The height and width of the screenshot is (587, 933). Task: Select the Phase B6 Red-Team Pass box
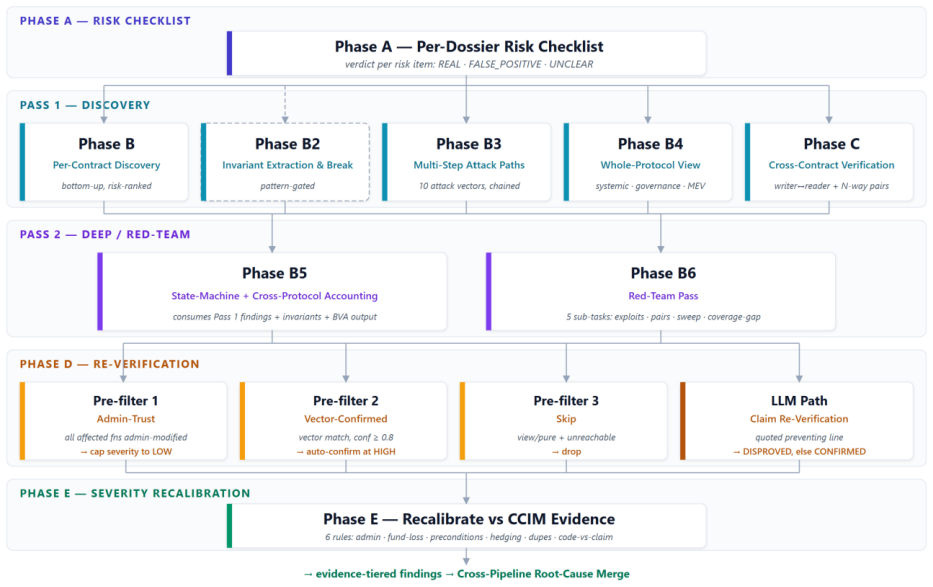pos(660,291)
